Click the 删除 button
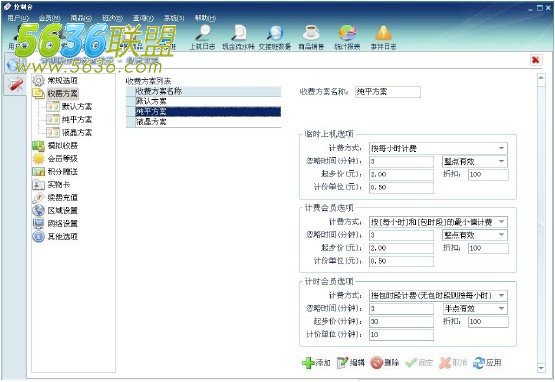Screen dimensions: 555x382 (x=385, y=363)
